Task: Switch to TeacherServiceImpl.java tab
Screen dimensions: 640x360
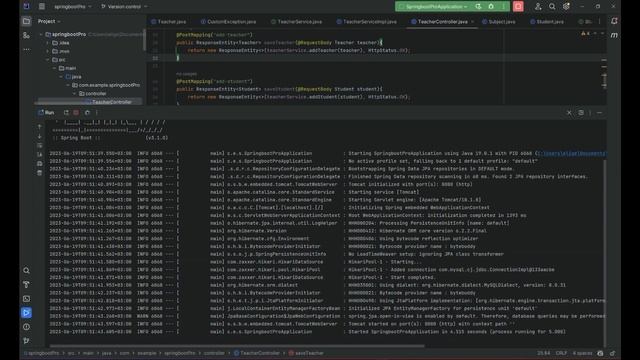Action: (367, 22)
